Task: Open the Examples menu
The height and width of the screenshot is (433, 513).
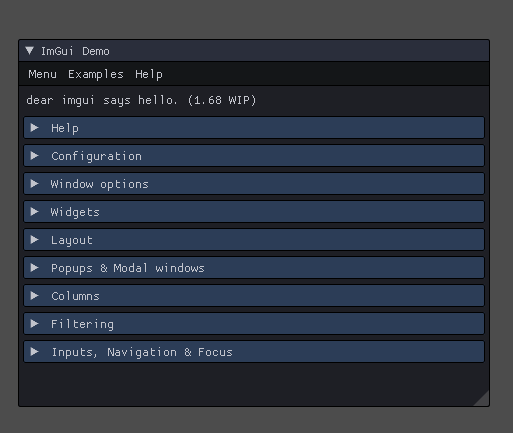Action: point(96,74)
